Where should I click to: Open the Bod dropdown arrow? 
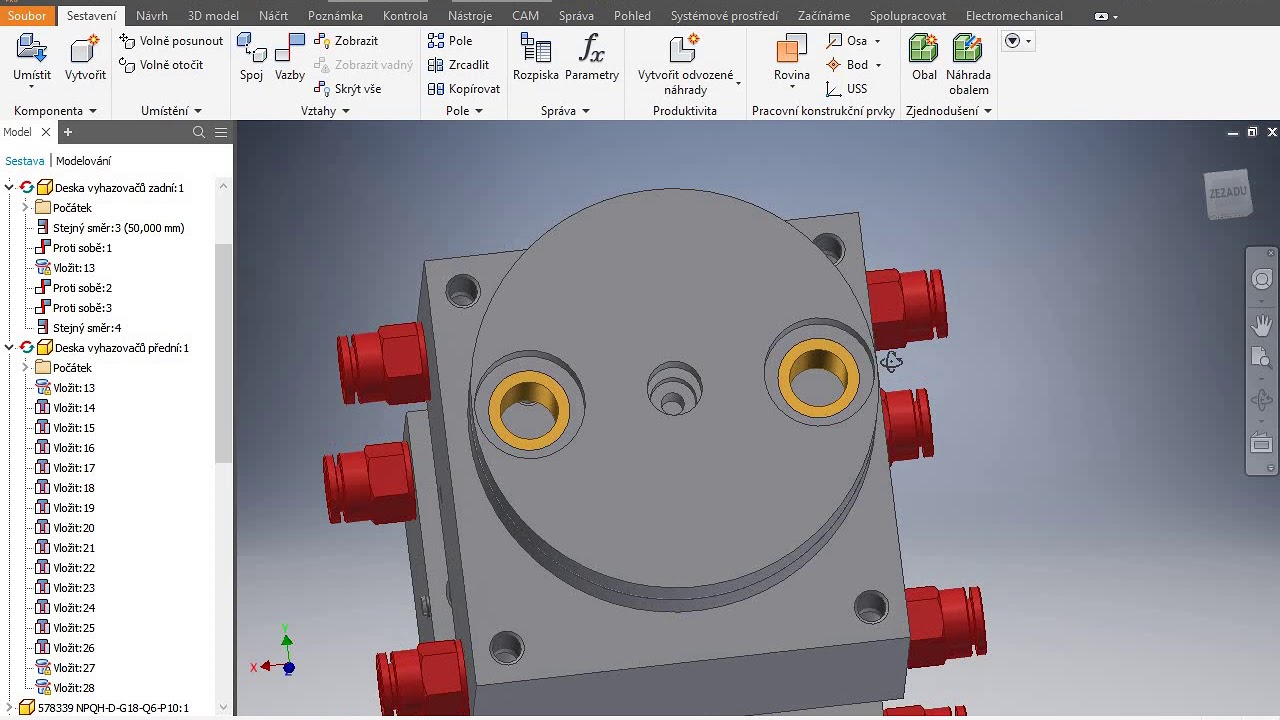pyautogui.click(x=878, y=65)
